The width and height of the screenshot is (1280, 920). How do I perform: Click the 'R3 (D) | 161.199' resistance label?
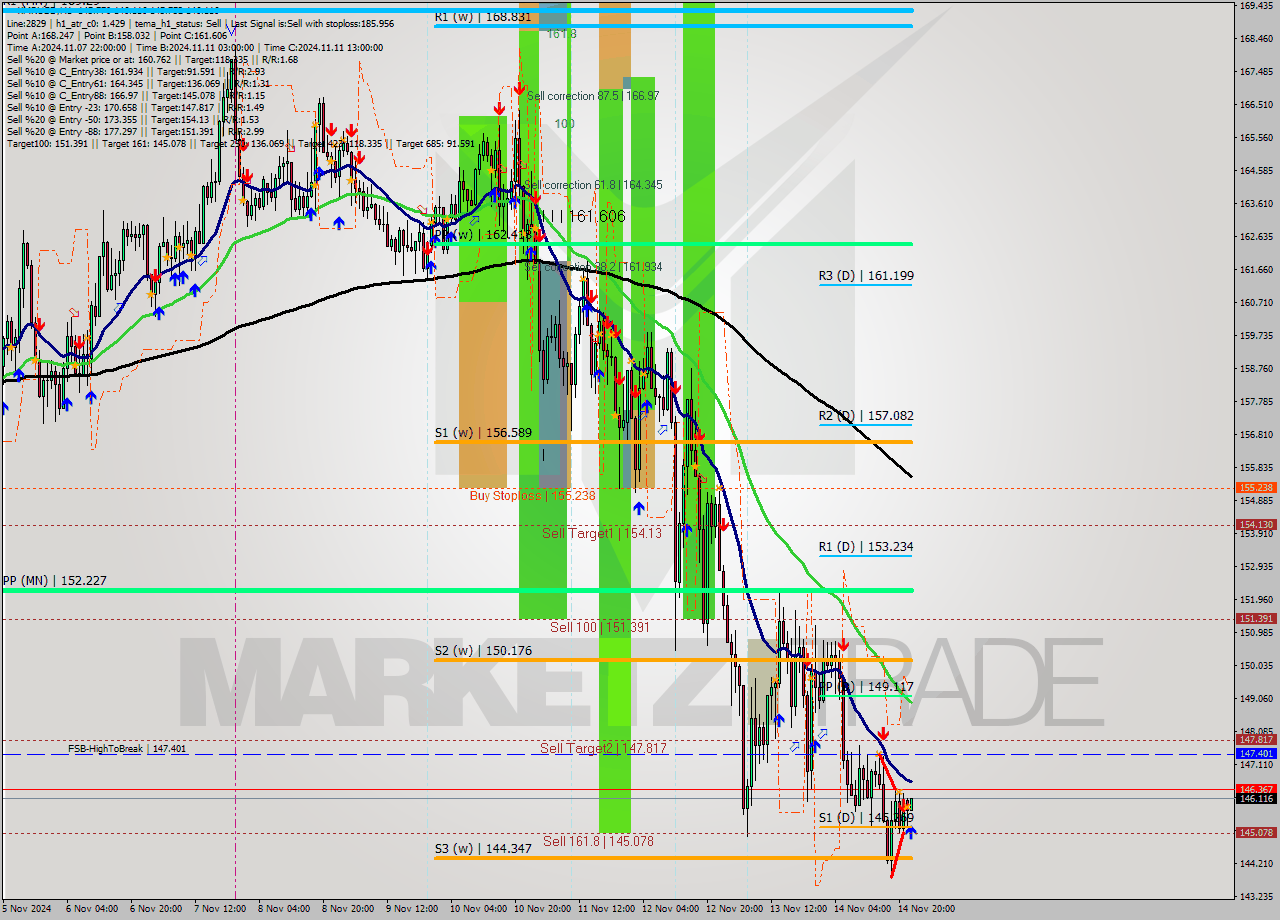[x=866, y=276]
